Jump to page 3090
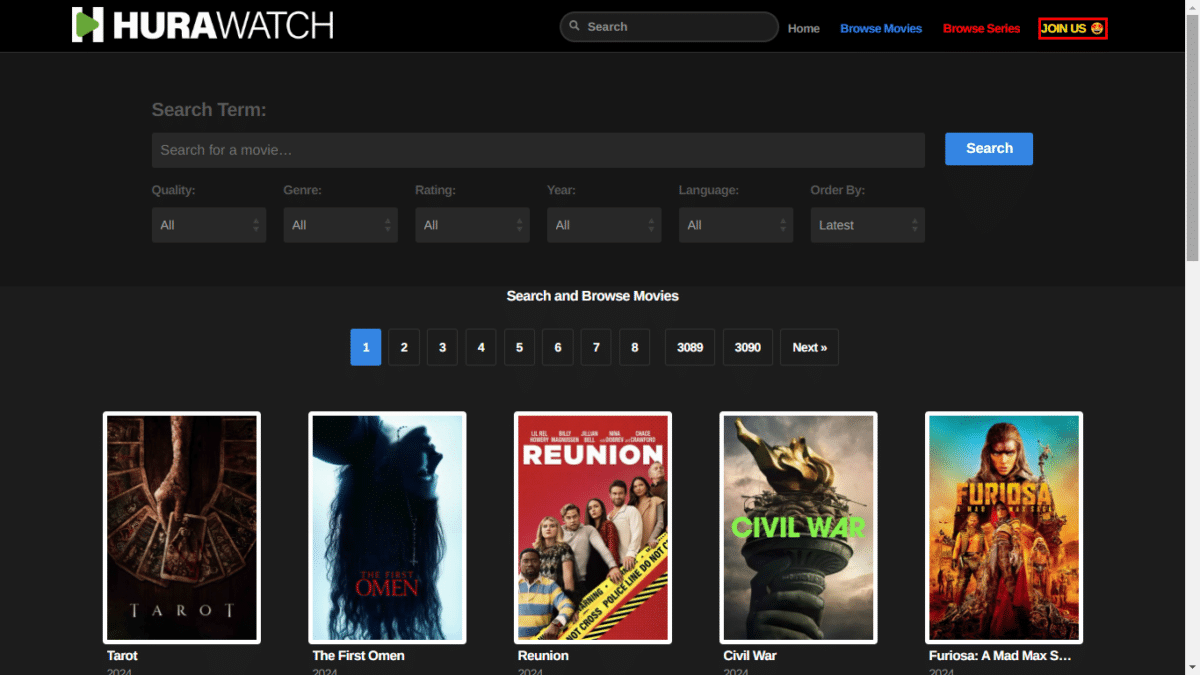This screenshot has width=1200, height=675. pos(747,347)
